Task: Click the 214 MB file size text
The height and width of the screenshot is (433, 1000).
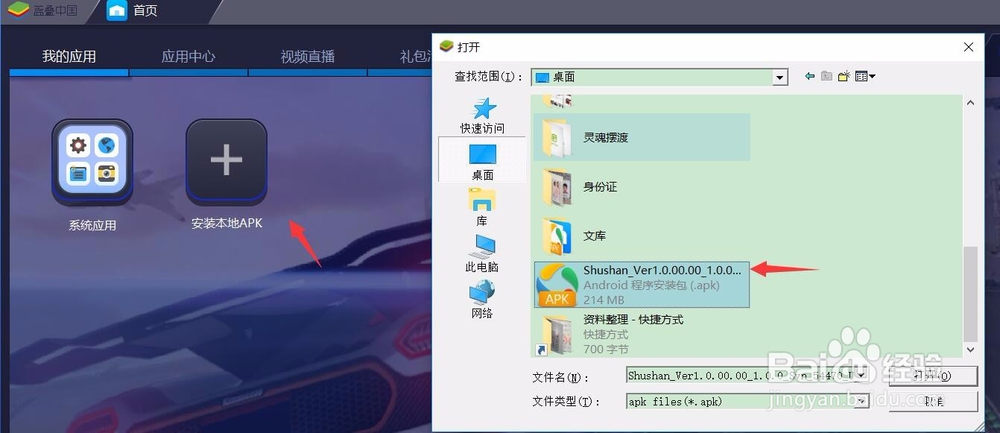Action: 603,300
